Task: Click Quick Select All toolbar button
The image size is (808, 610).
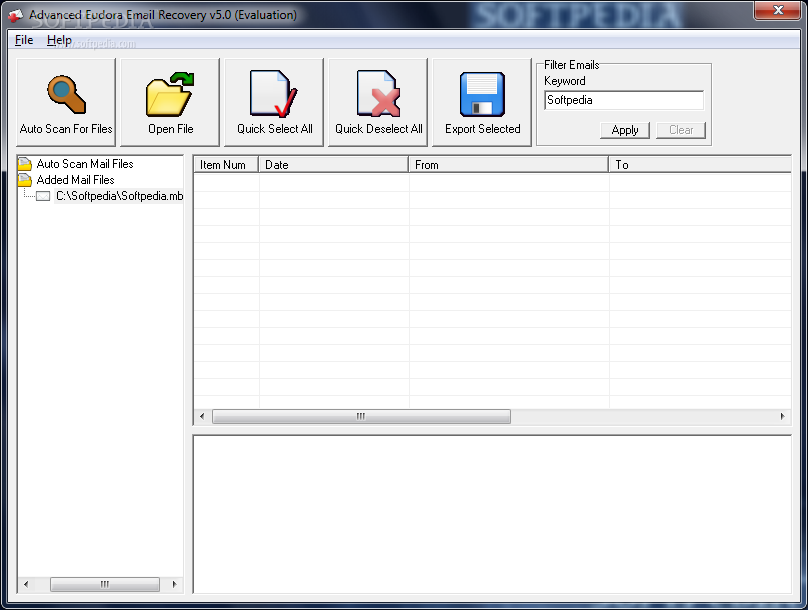Action: [x=274, y=102]
